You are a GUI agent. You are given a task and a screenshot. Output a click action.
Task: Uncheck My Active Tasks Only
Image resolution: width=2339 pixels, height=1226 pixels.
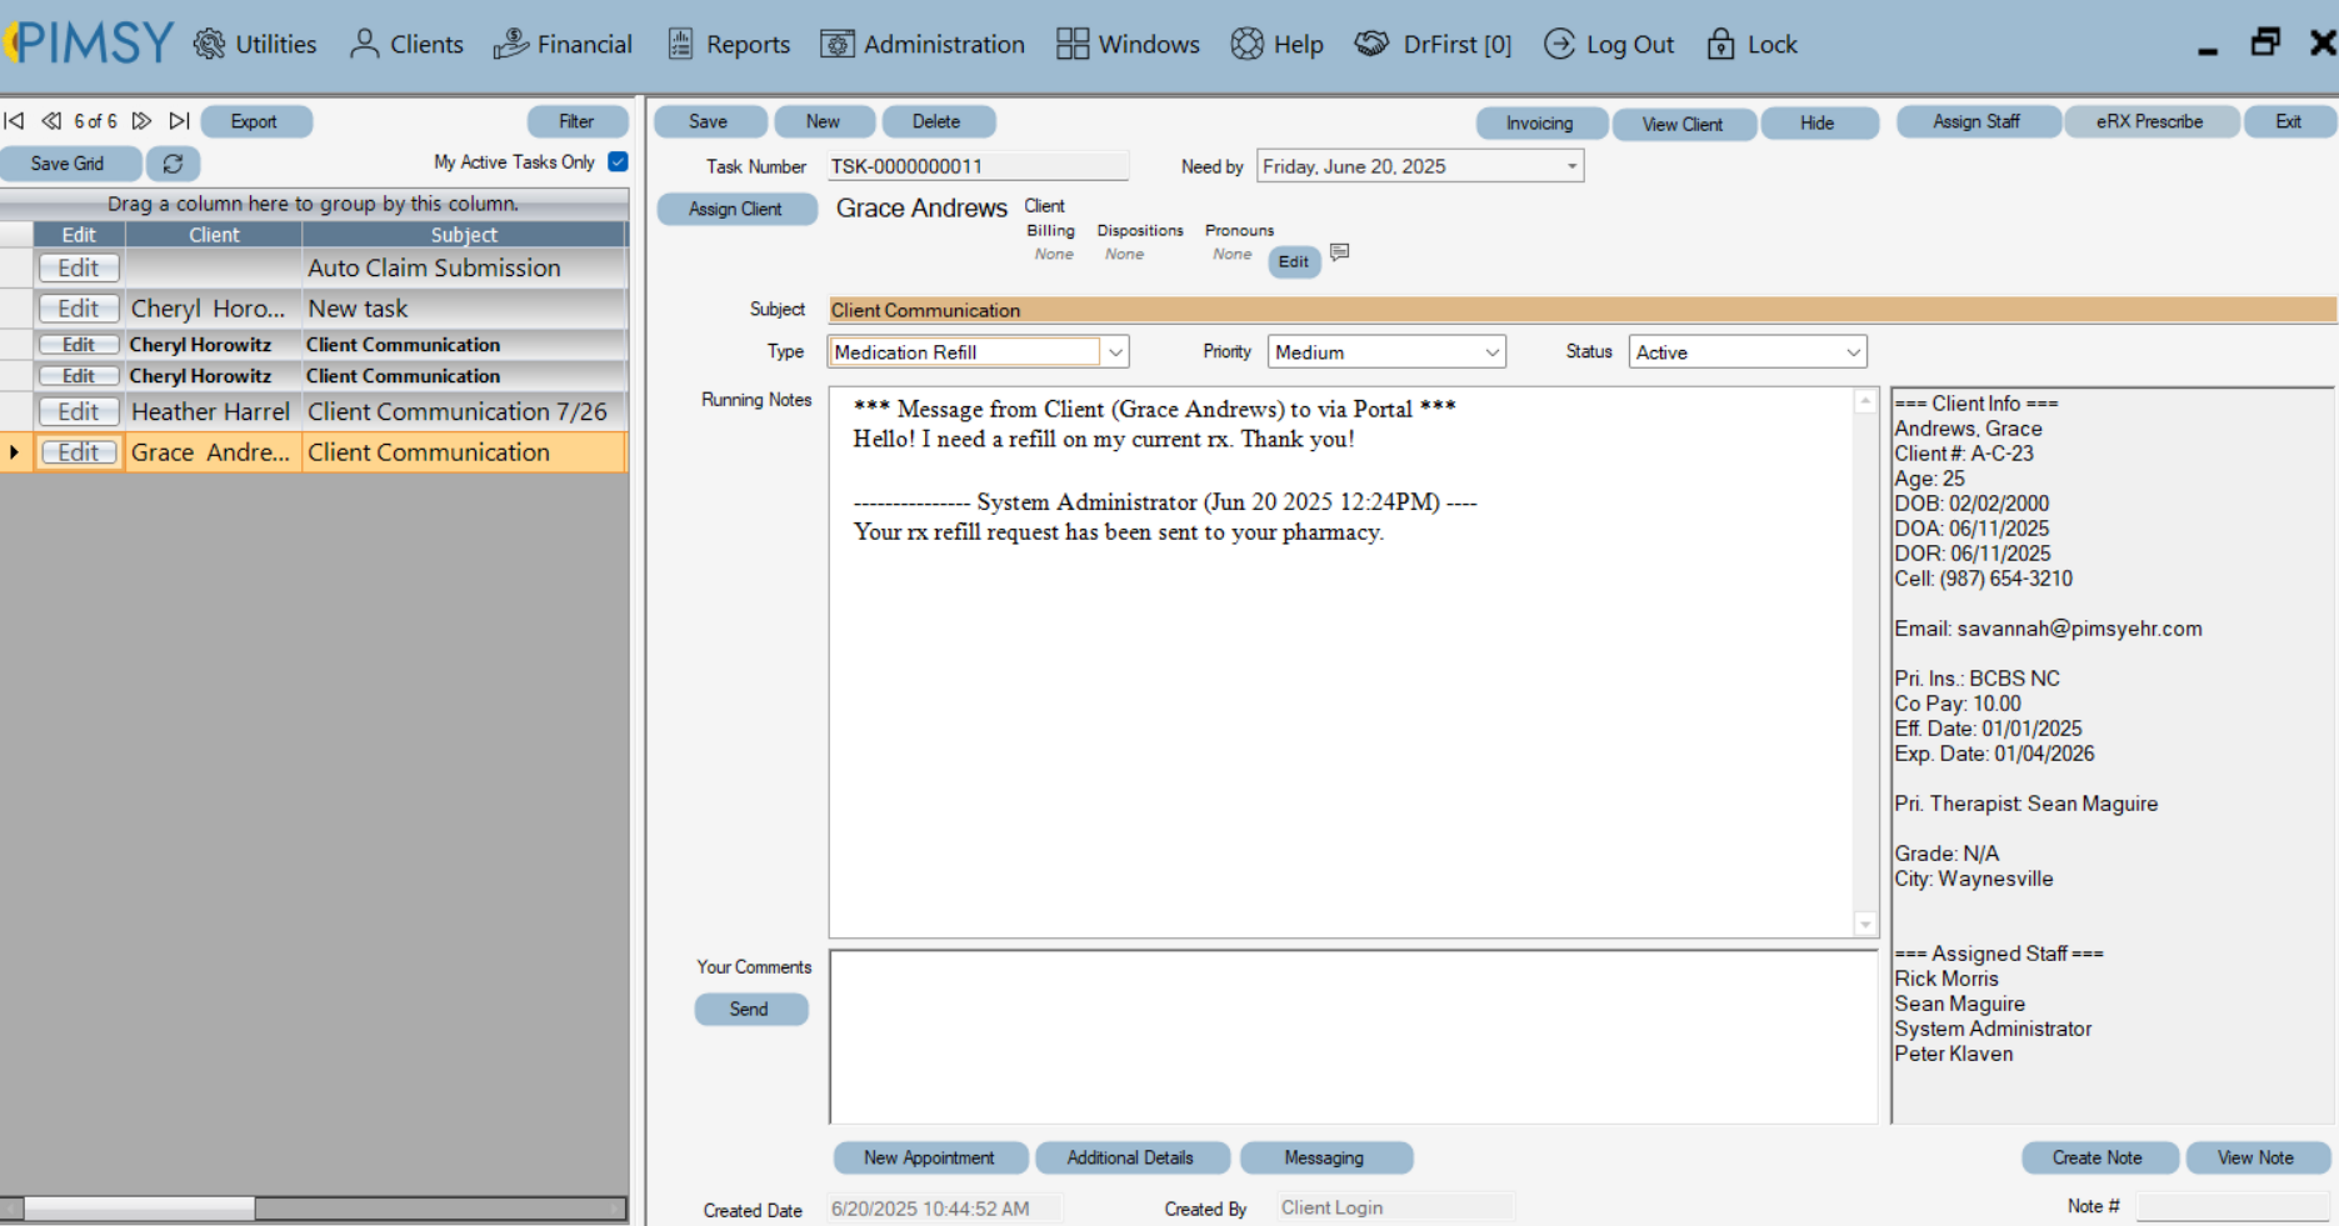click(619, 161)
